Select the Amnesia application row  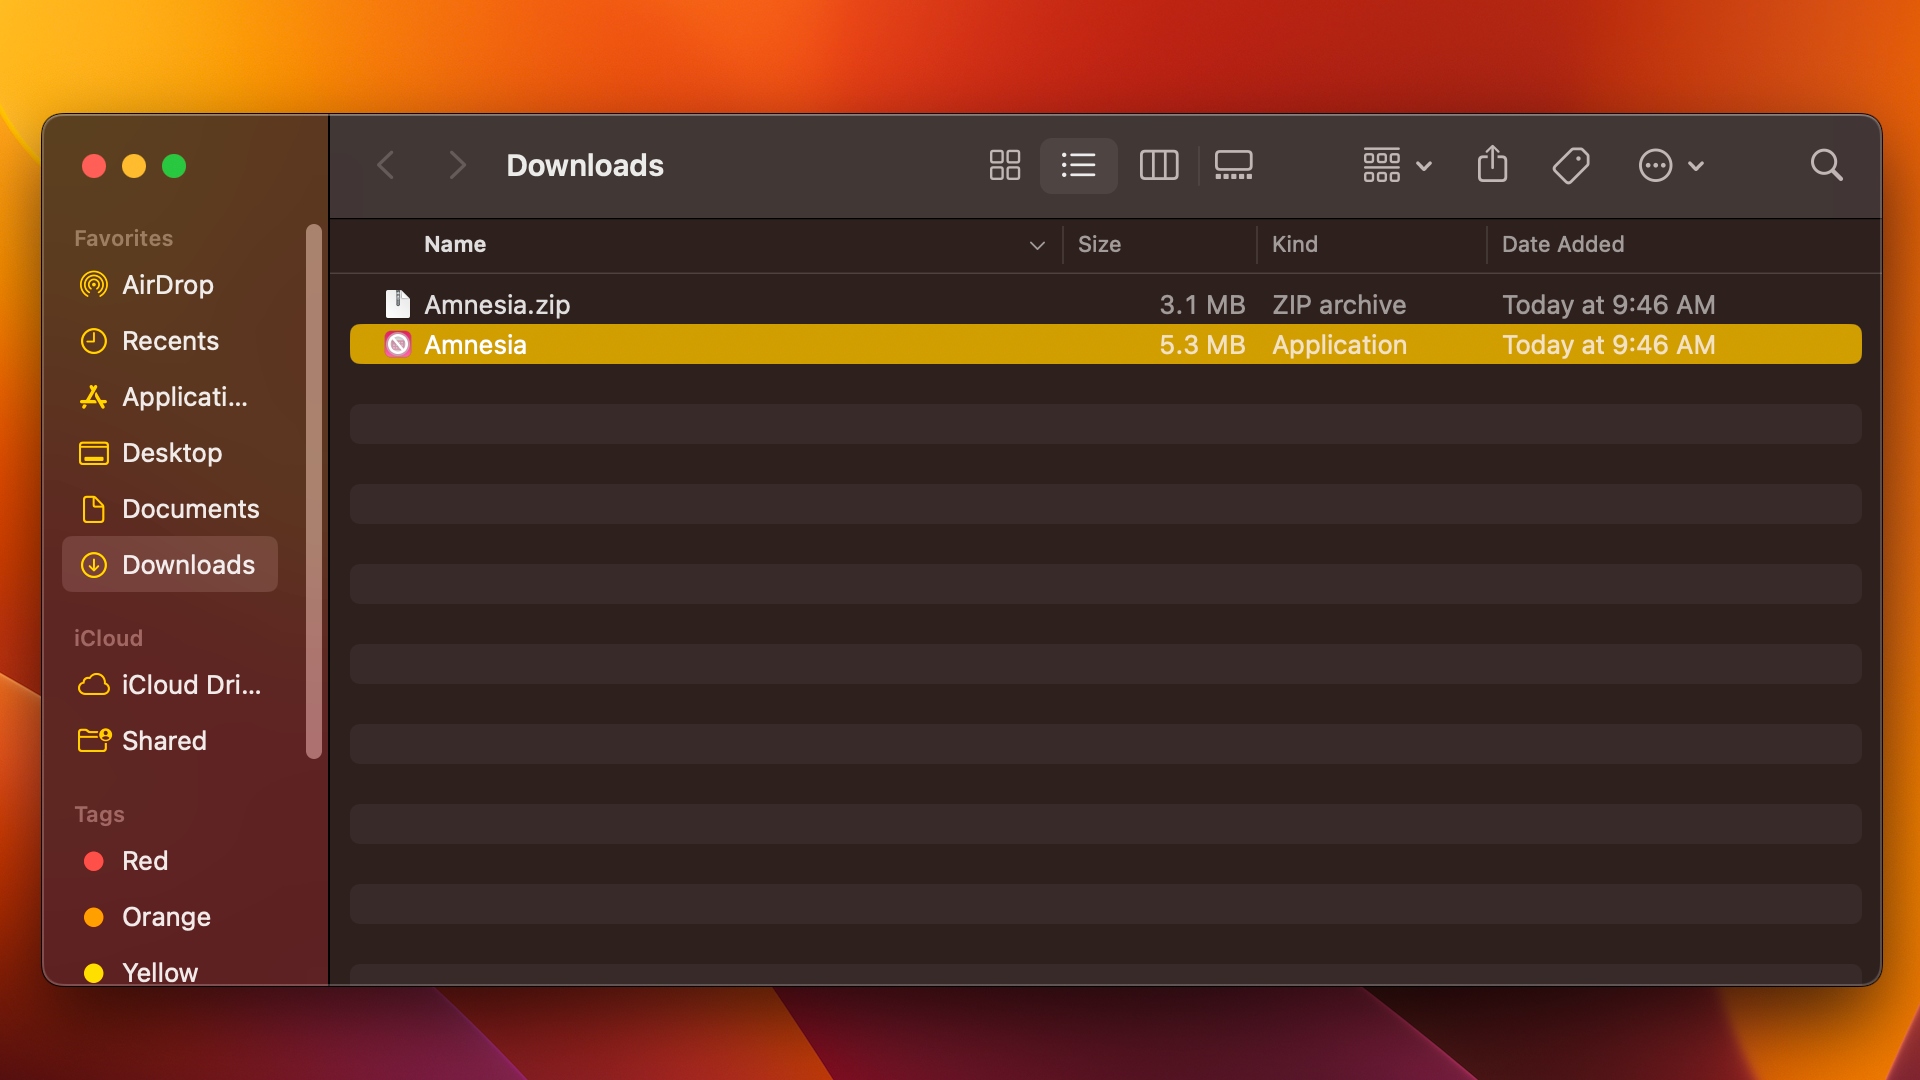point(1105,344)
